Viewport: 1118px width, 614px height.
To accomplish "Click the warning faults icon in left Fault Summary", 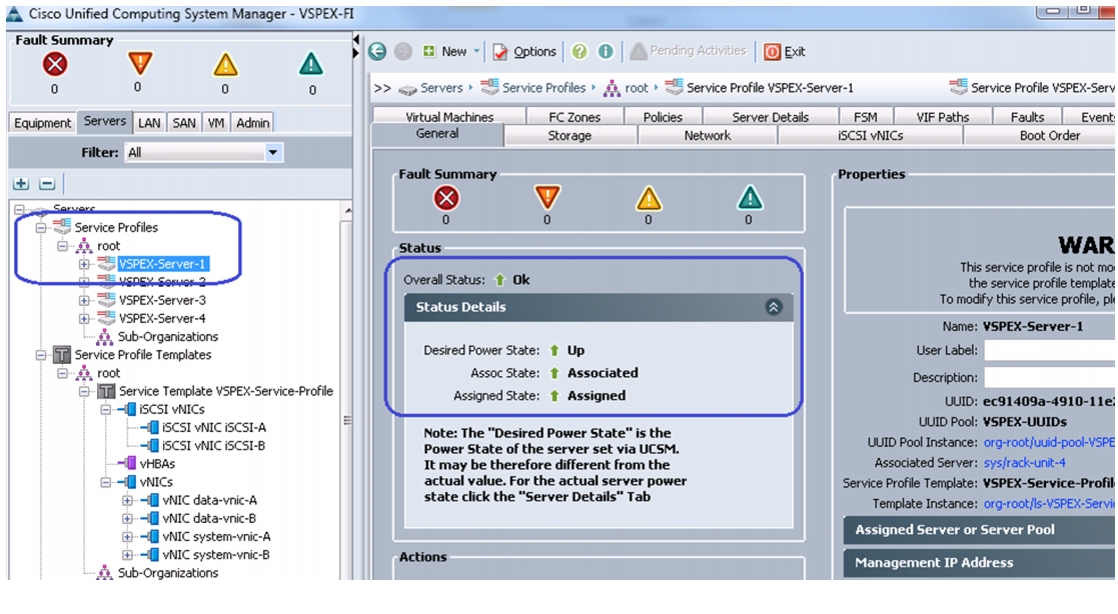I will (311, 64).
